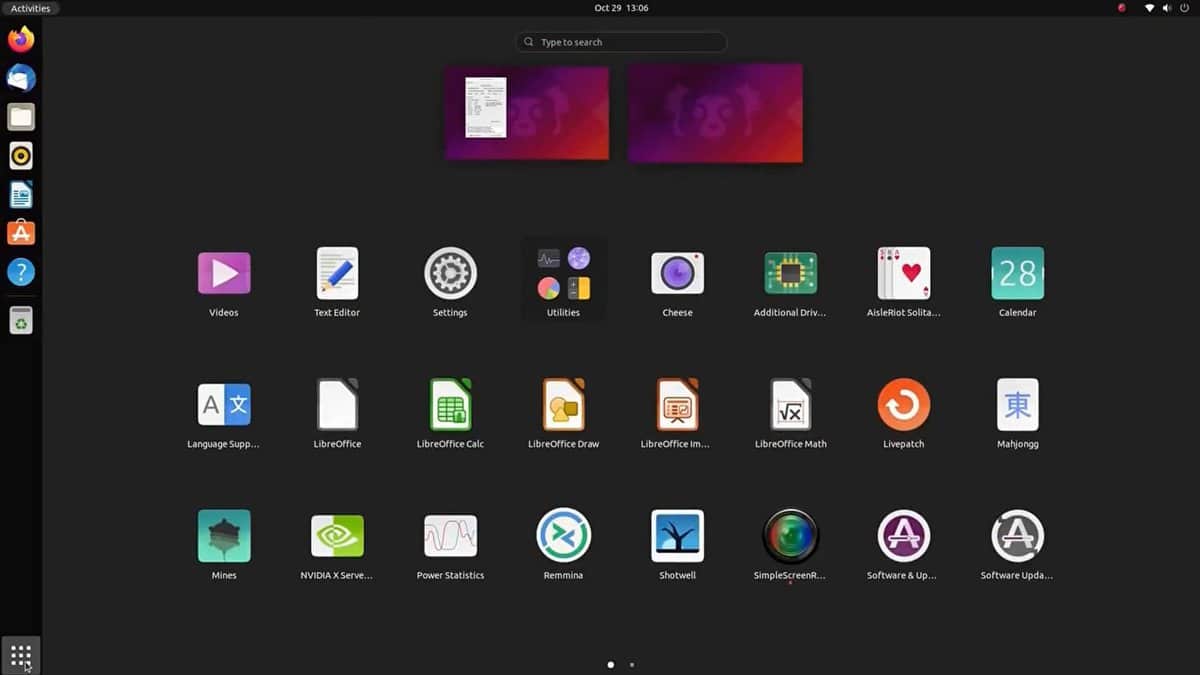
Task: Launch Text Editor
Action: (x=337, y=273)
